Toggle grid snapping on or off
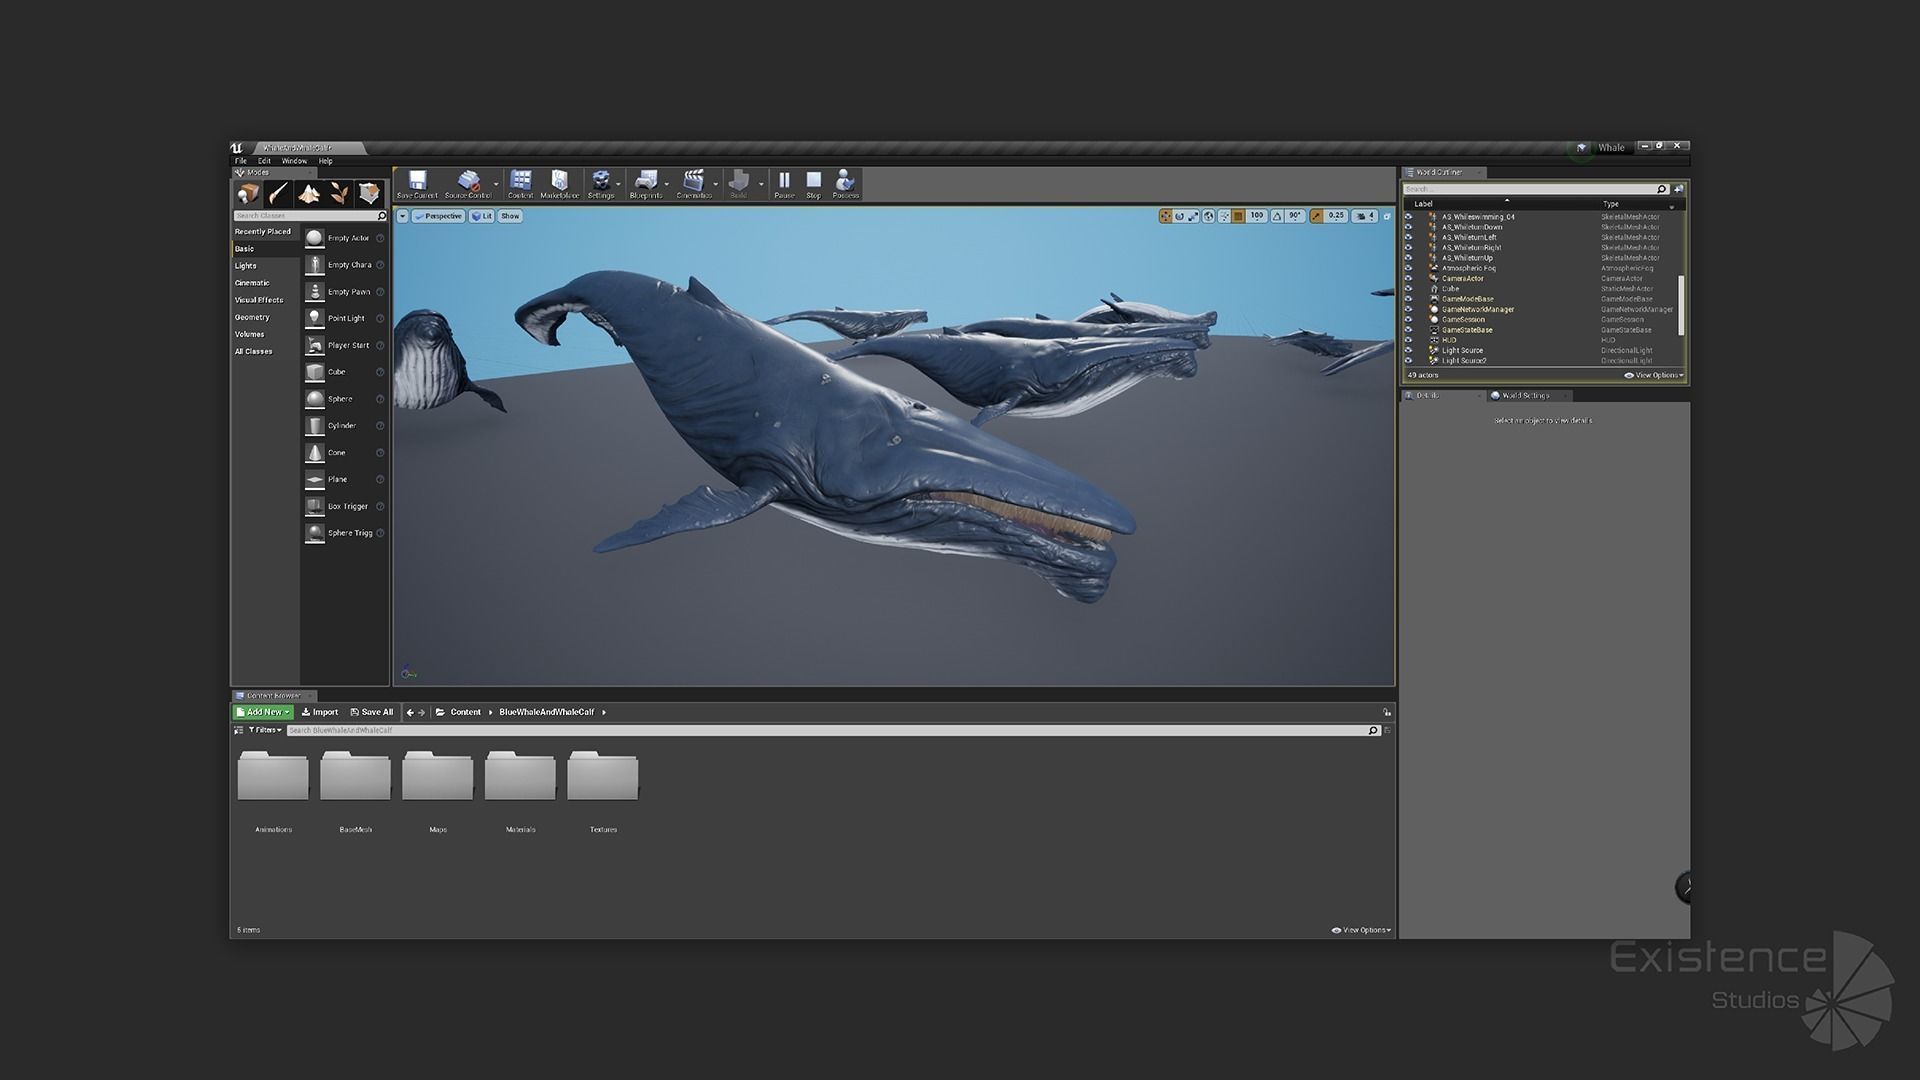This screenshot has width=1920, height=1080. point(1238,216)
